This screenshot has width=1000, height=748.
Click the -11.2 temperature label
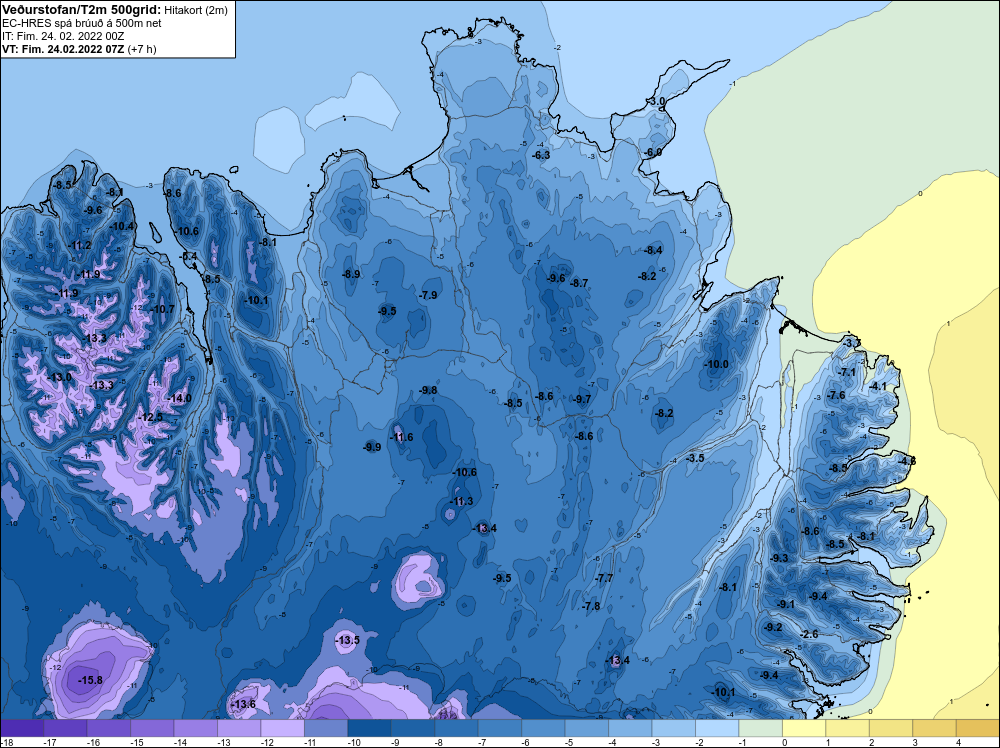point(80,246)
